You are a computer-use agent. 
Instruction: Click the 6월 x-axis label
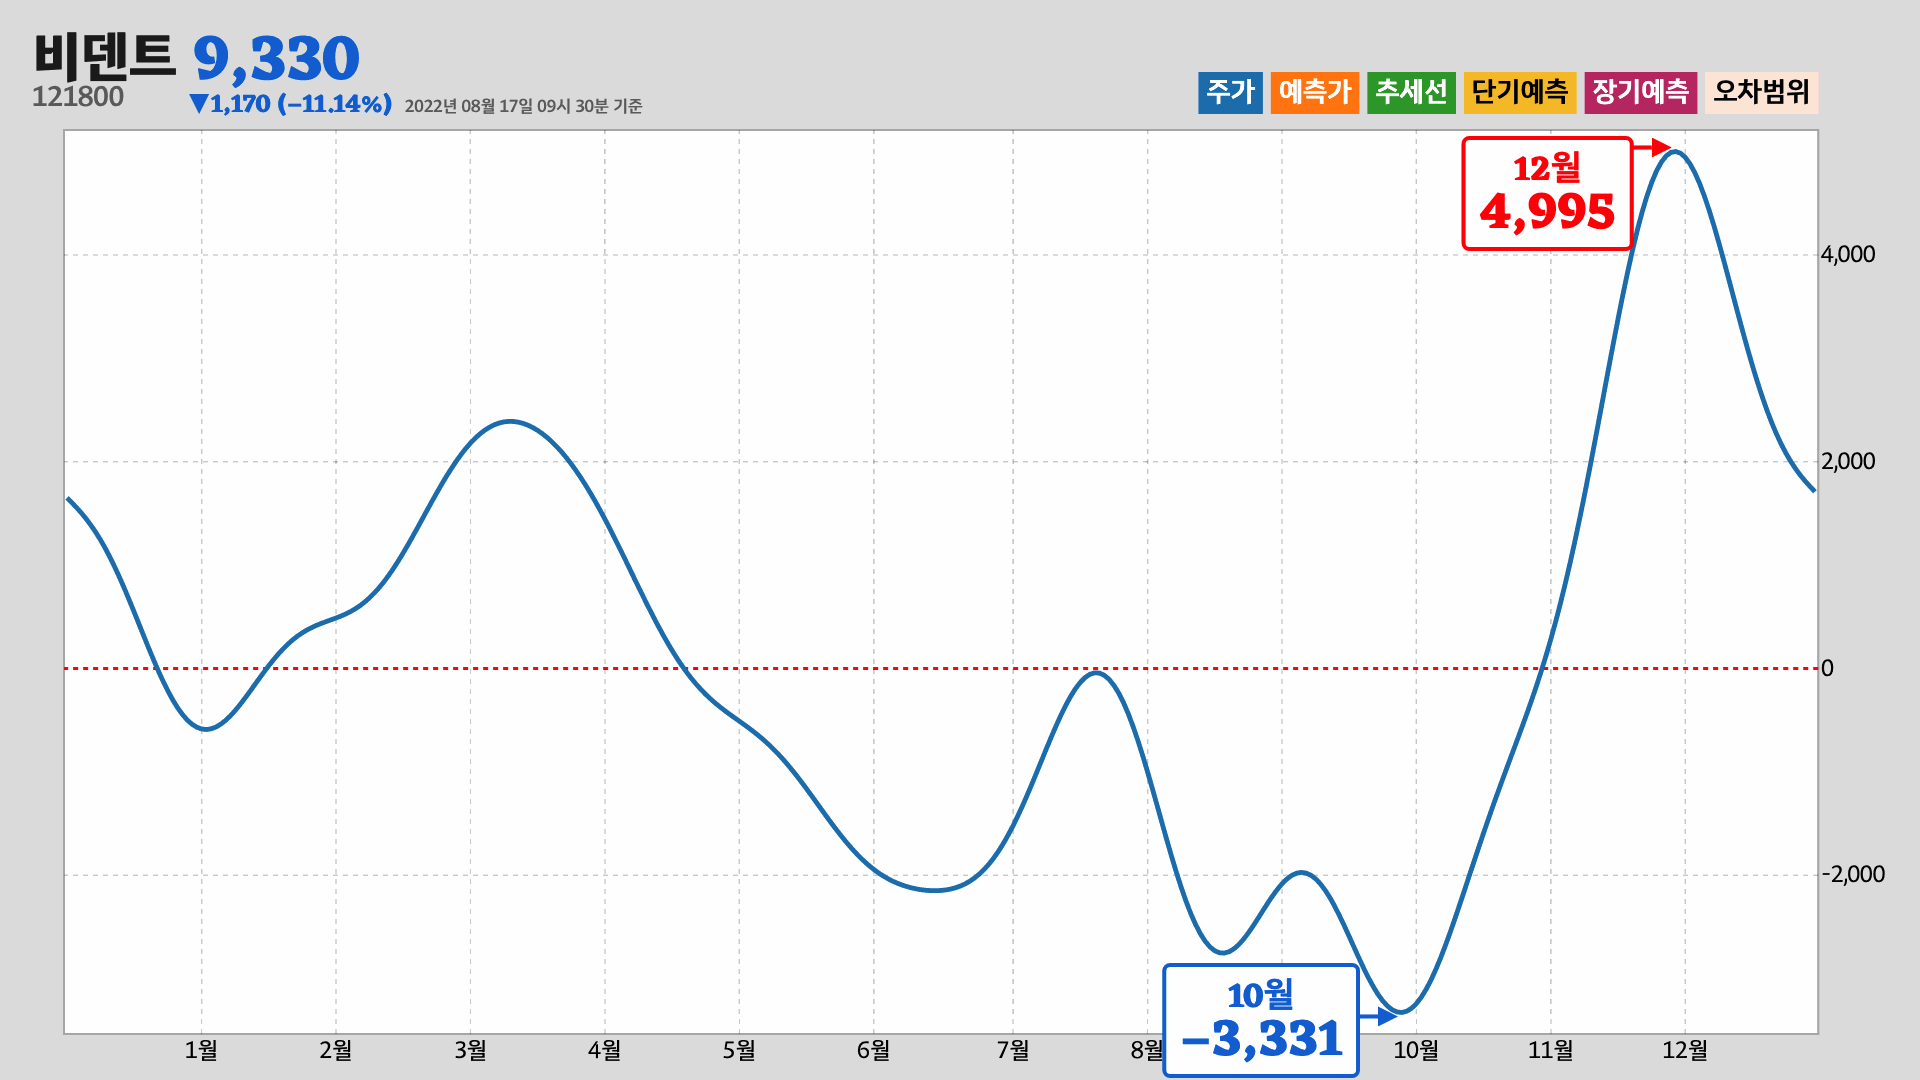(873, 1050)
